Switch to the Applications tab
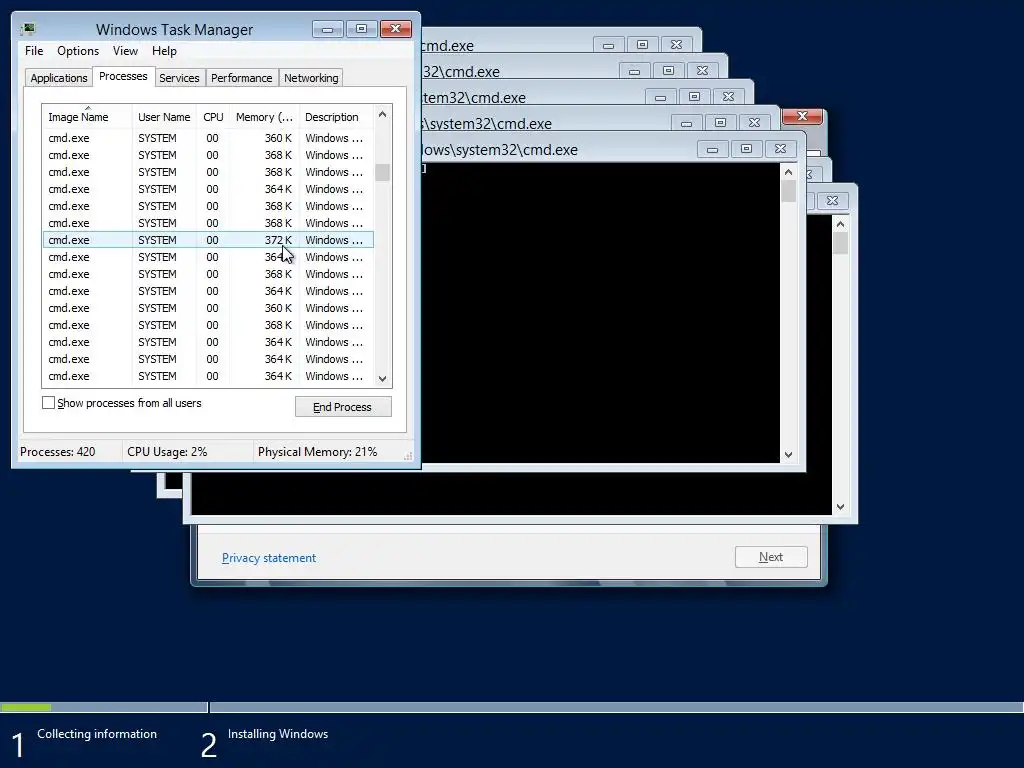The height and width of the screenshot is (768, 1024). tap(59, 78)
